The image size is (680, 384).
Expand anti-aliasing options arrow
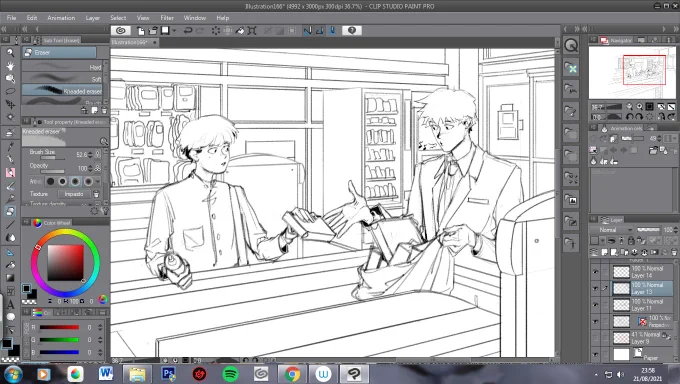(98, 181)
